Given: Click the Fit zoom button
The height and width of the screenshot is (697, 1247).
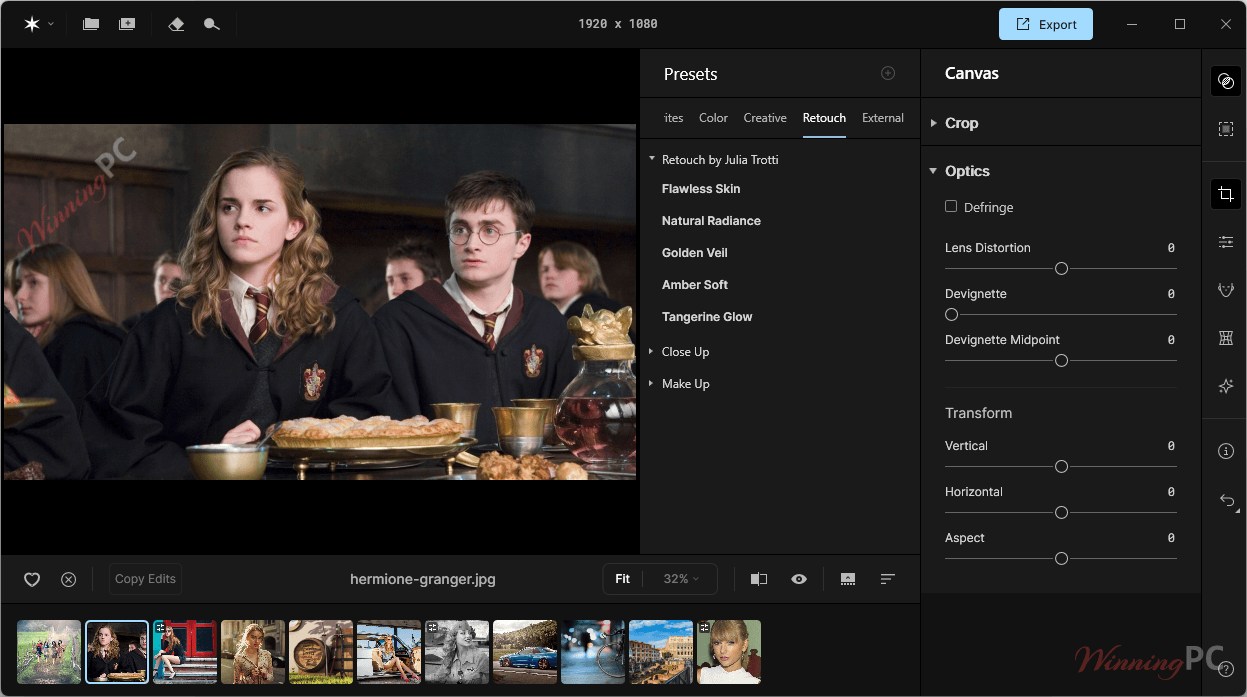Looking at the screenshot, I should [622, 579].
